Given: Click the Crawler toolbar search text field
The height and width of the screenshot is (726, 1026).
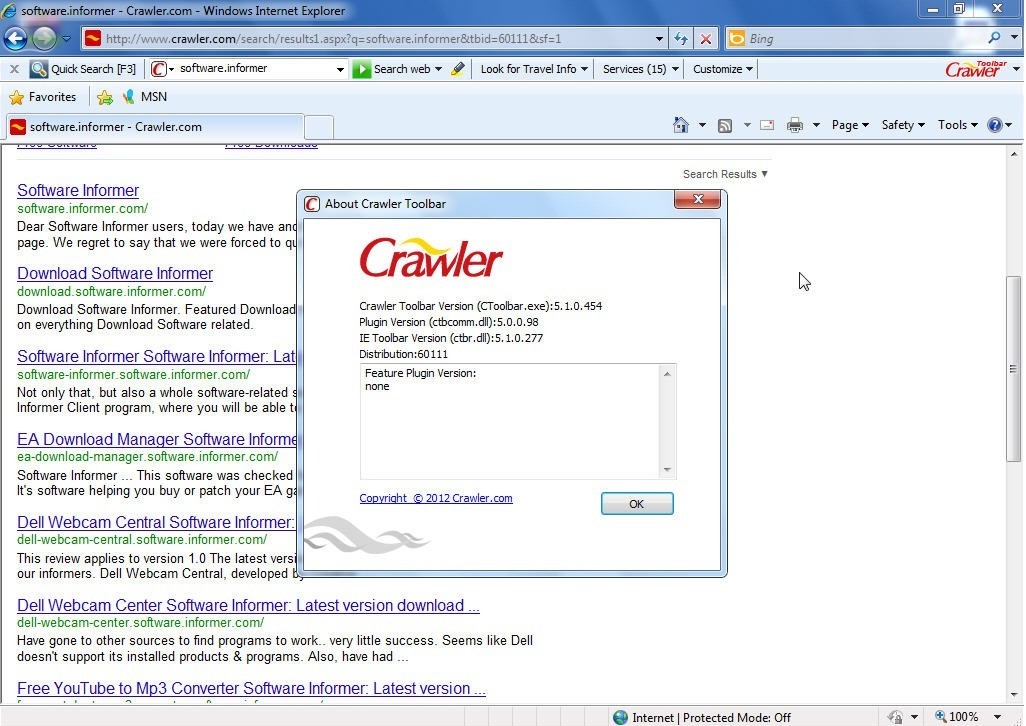Looking at the screenshot, I should point(255,68).
